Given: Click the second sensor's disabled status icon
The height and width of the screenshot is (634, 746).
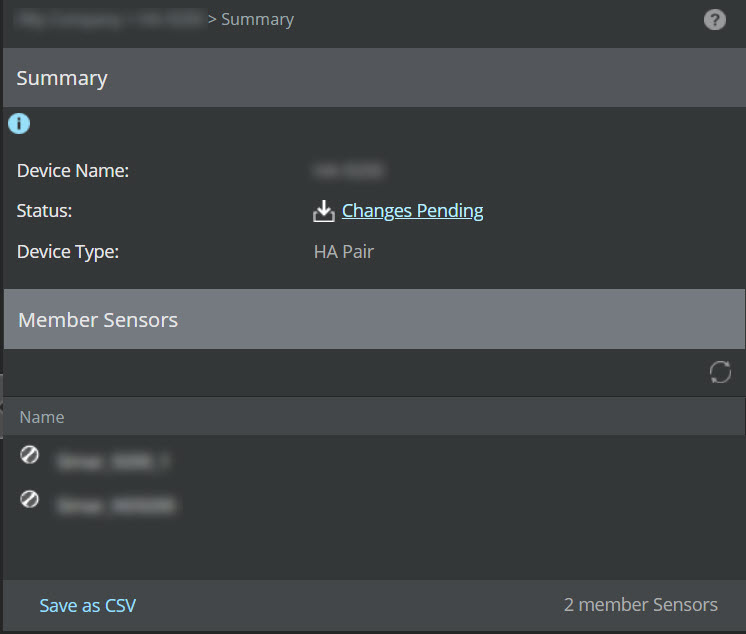Looking at the screenshot, I should [x=29, y=499].
